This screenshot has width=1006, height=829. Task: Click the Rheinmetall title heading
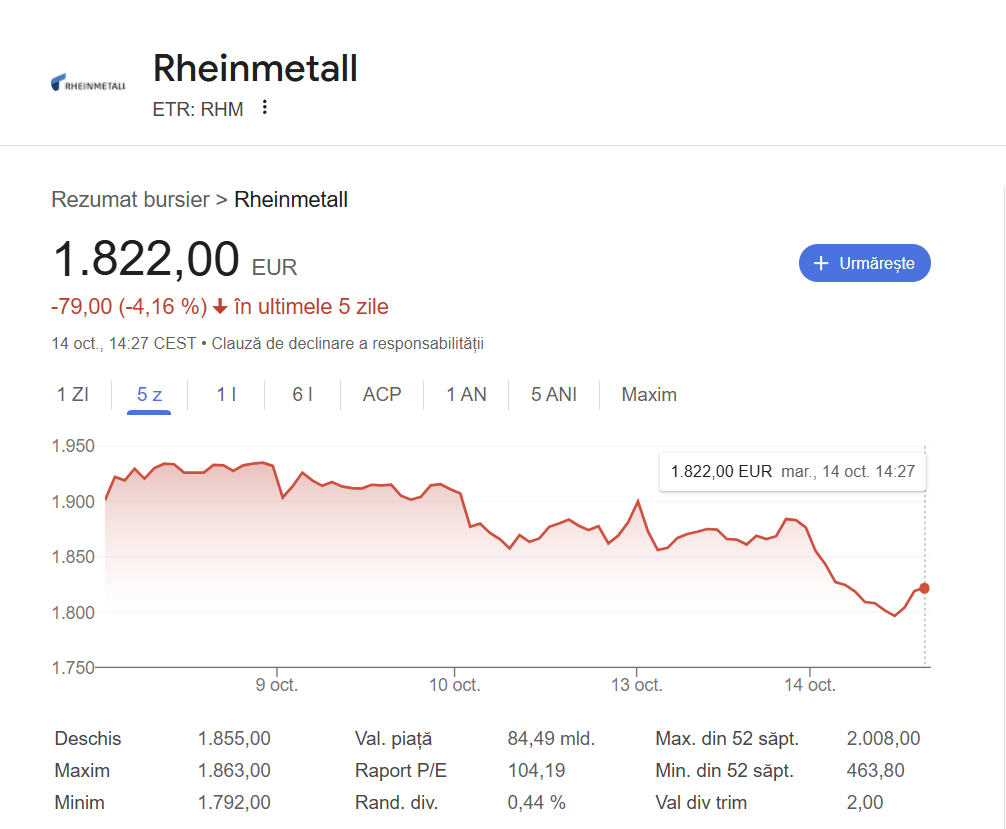coord(255,69)
